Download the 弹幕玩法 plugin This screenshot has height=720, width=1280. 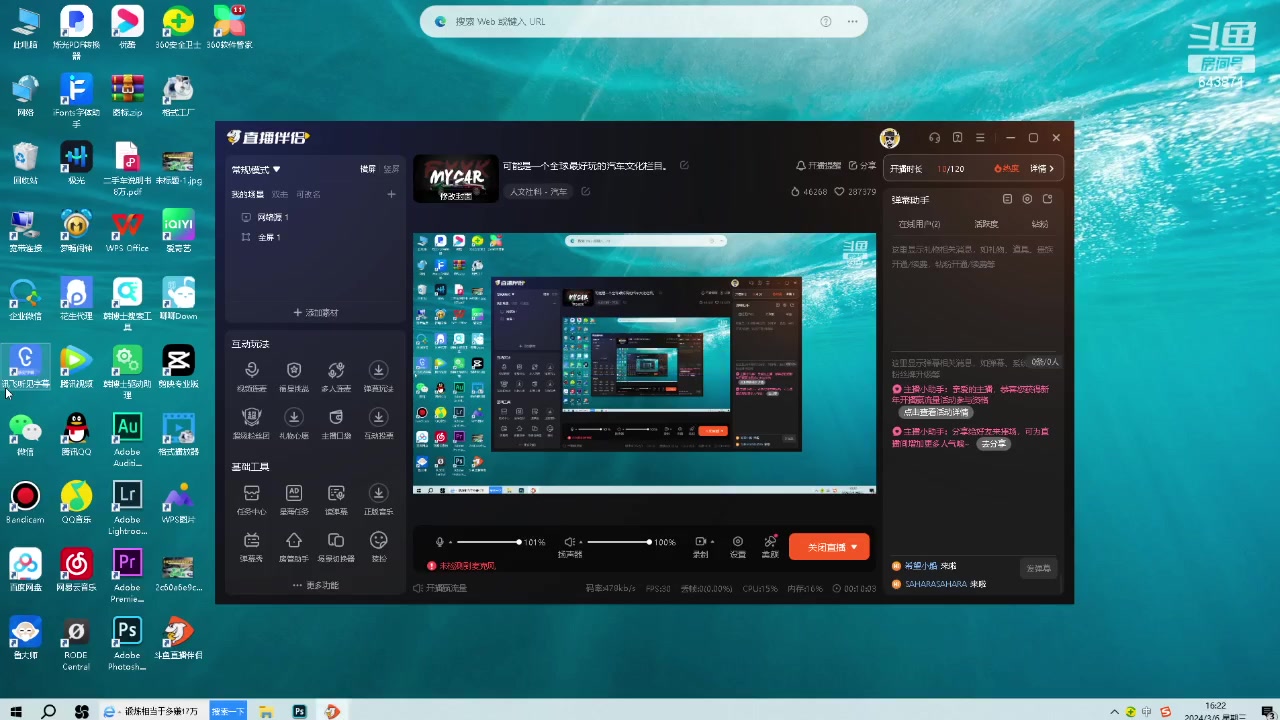pos(378,376)
